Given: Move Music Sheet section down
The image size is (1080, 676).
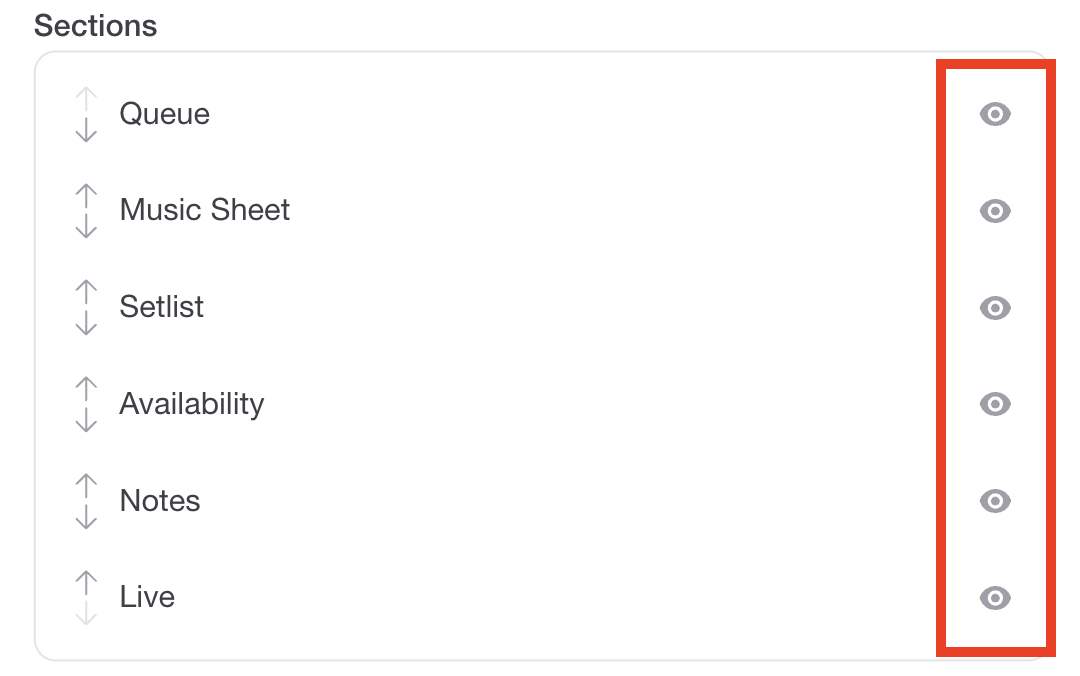Looking at the screenshot, I should point(86,226).
